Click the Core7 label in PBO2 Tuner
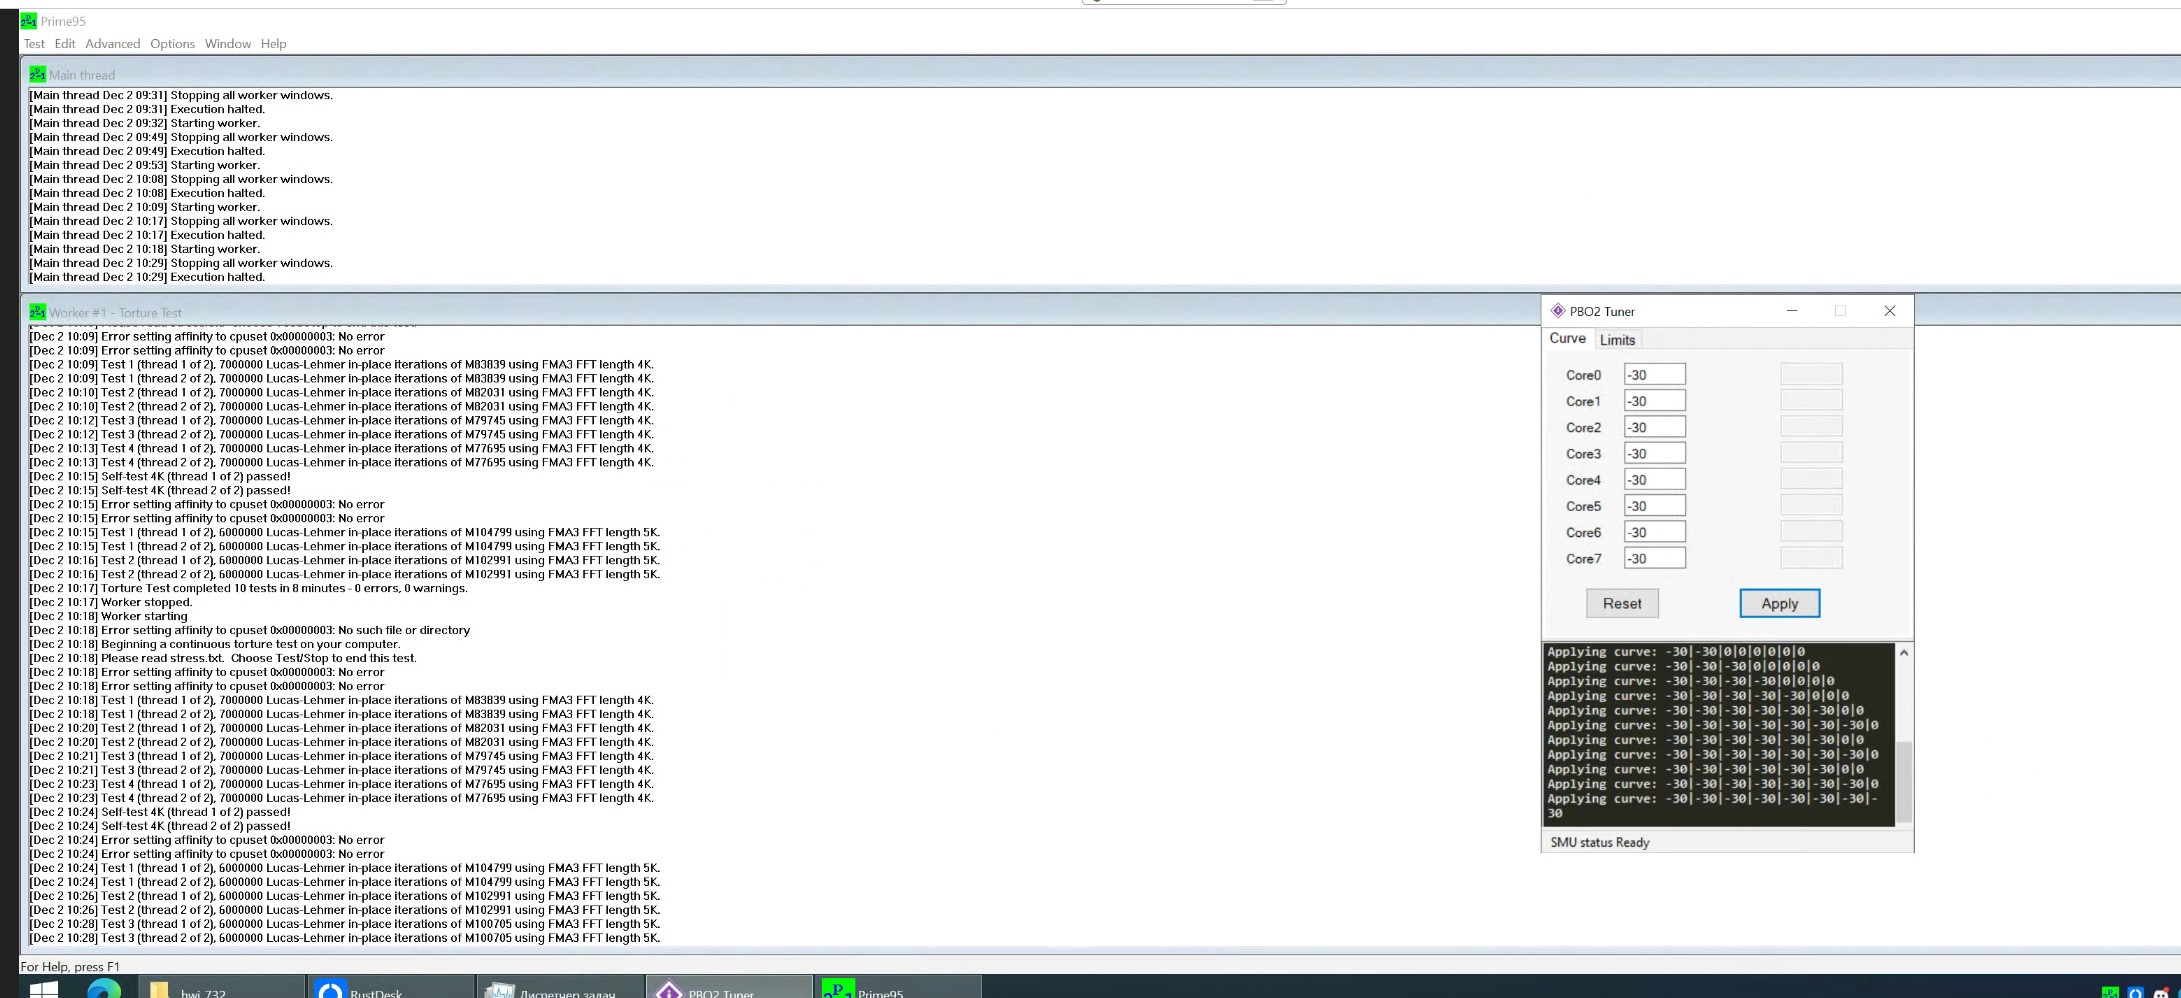The image size is (2181, 998). click(x=1583, y=559)
